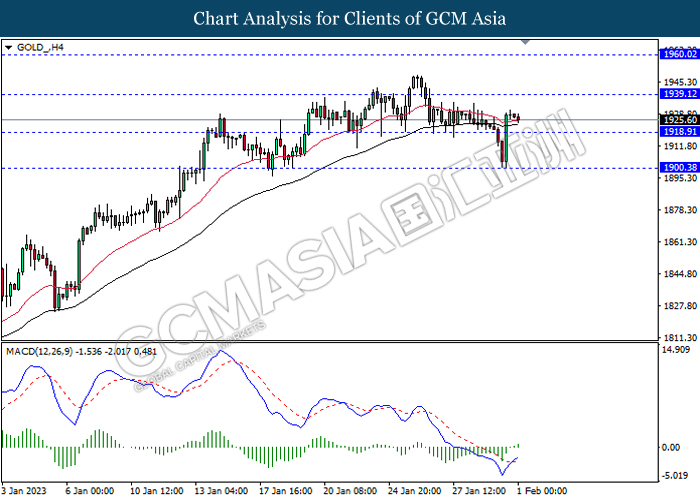
Task: Click the 6 Jan 00:00 date label
Action: pos(89,491)
